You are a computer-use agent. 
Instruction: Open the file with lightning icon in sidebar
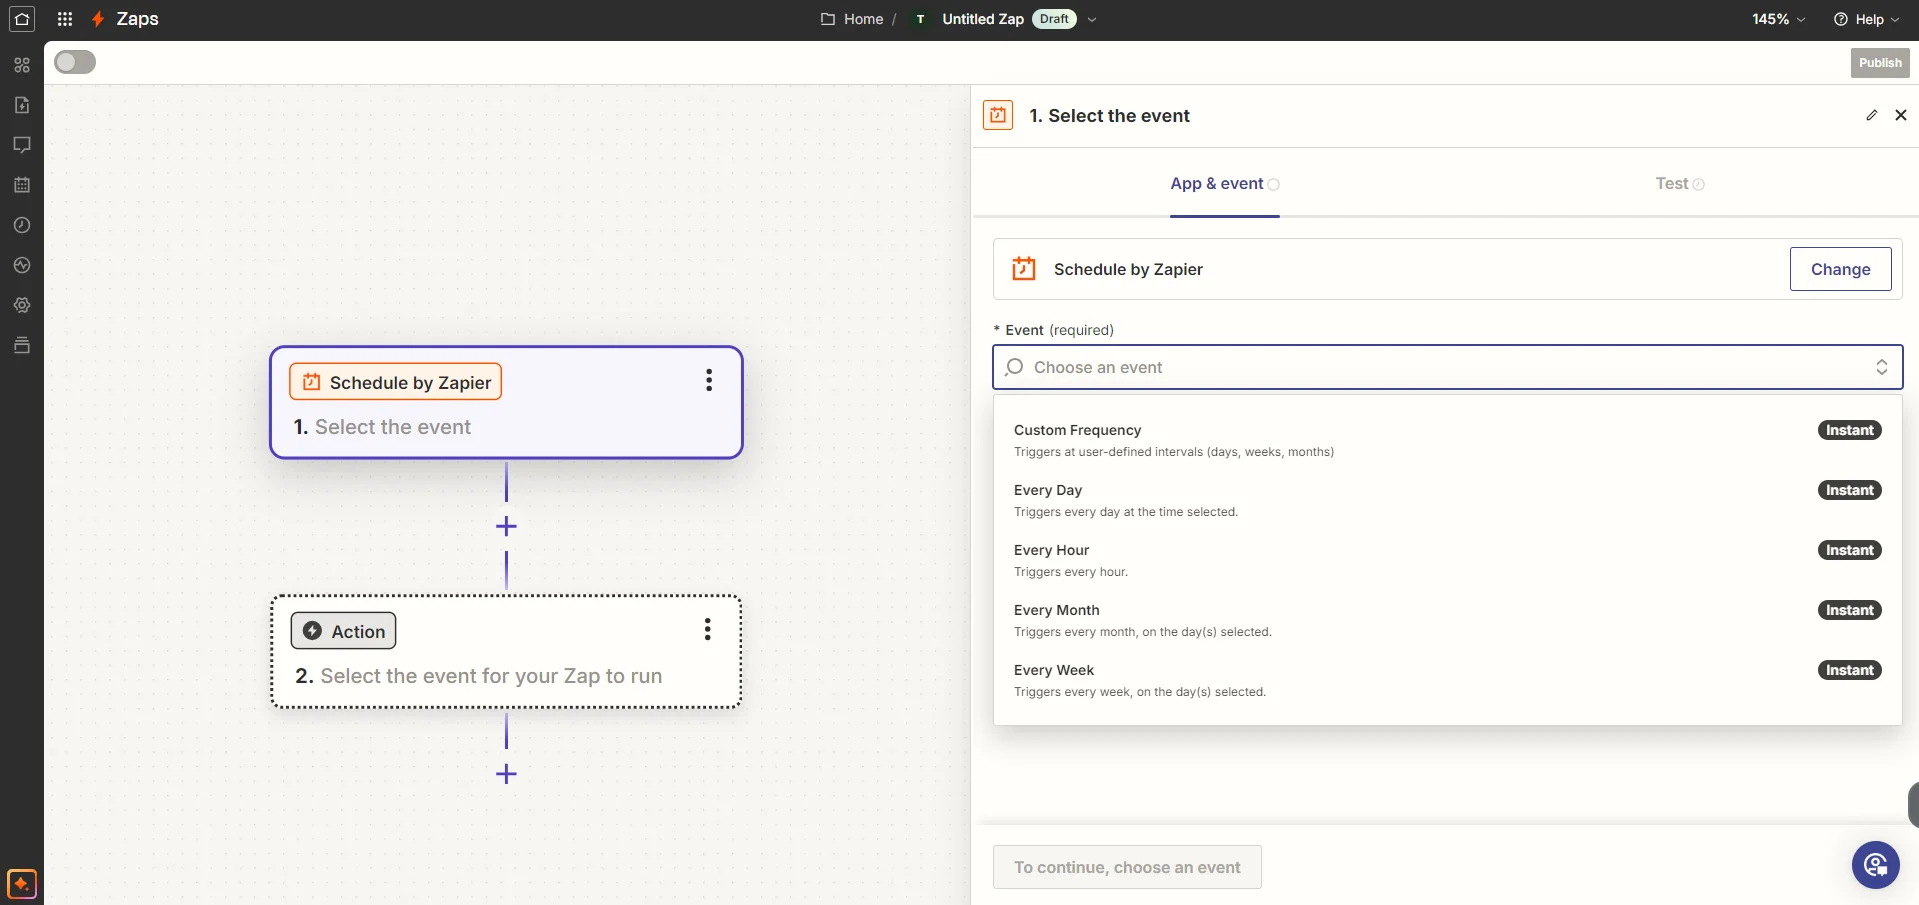(22, 105)
